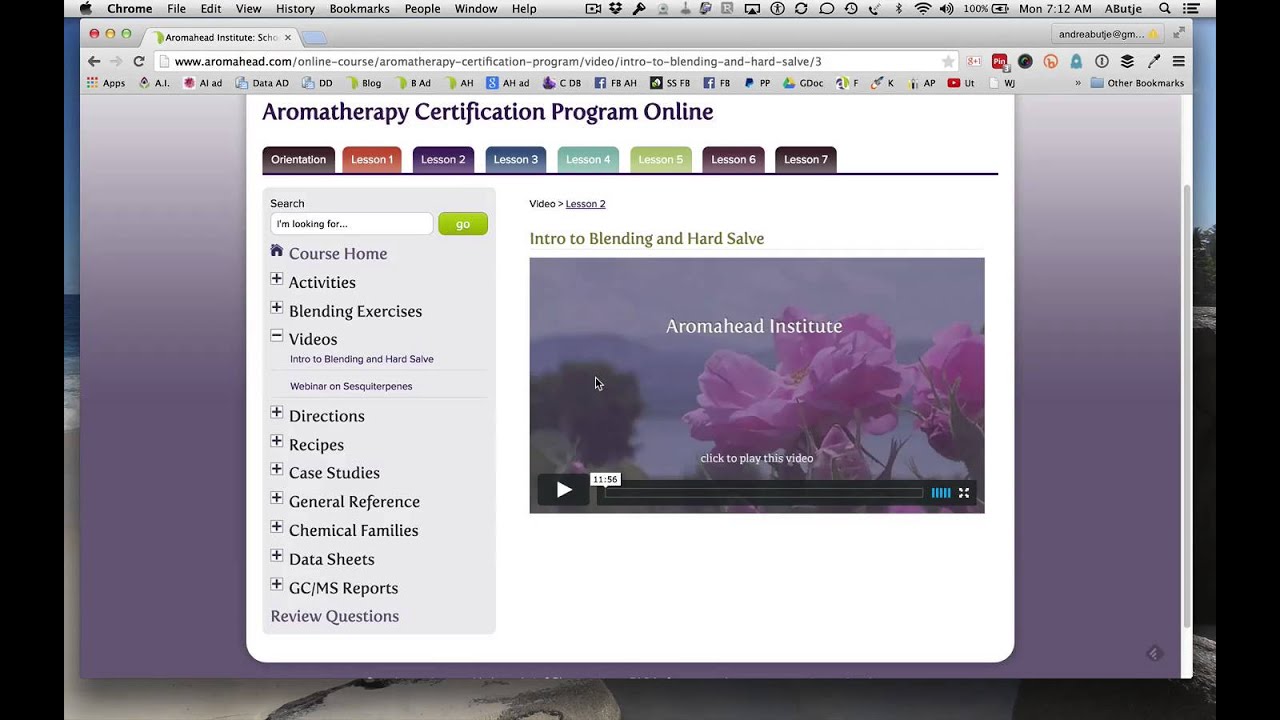Open the Apps bookmarks shortcut
The width and height of the screenshot is (1280, 720).
(106, 83)
